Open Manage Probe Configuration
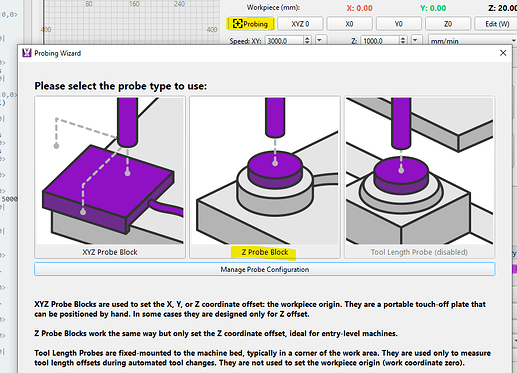The image size is (517, 373). pos(265,269)
